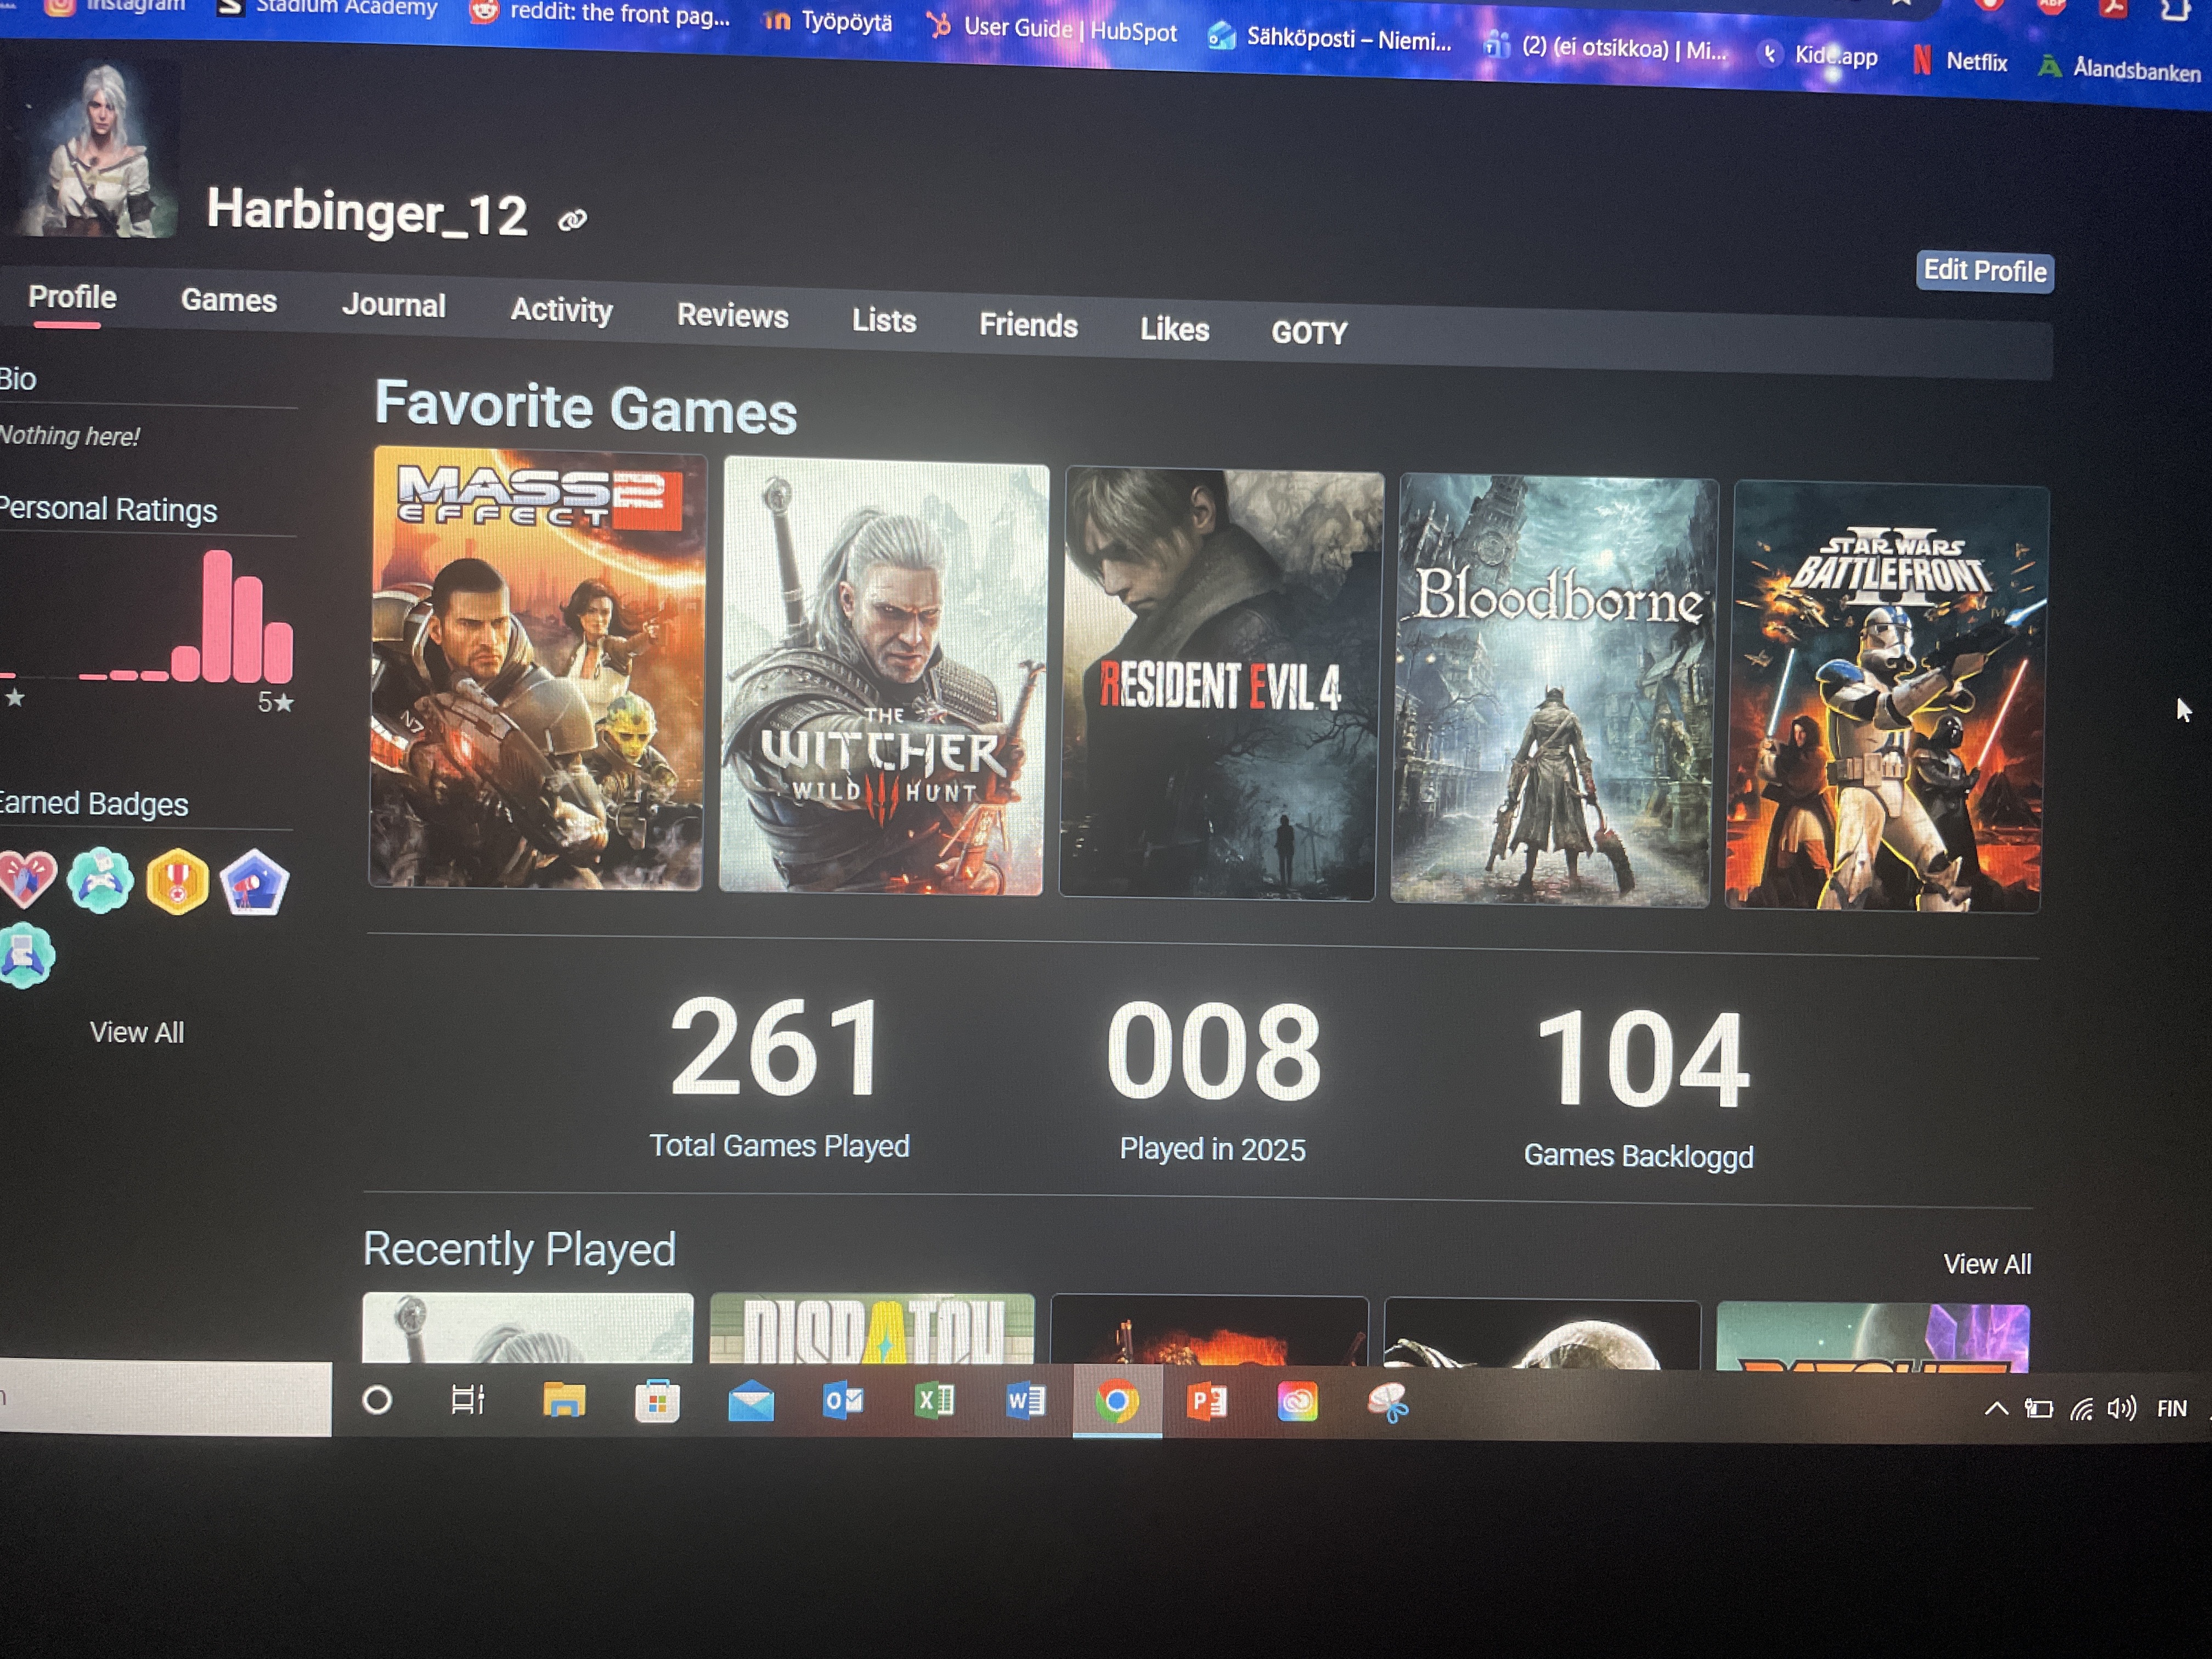This screenshot has width=2212, height=1659.
Task: Switch to the Friends tab
Action: click(1028, 325)
